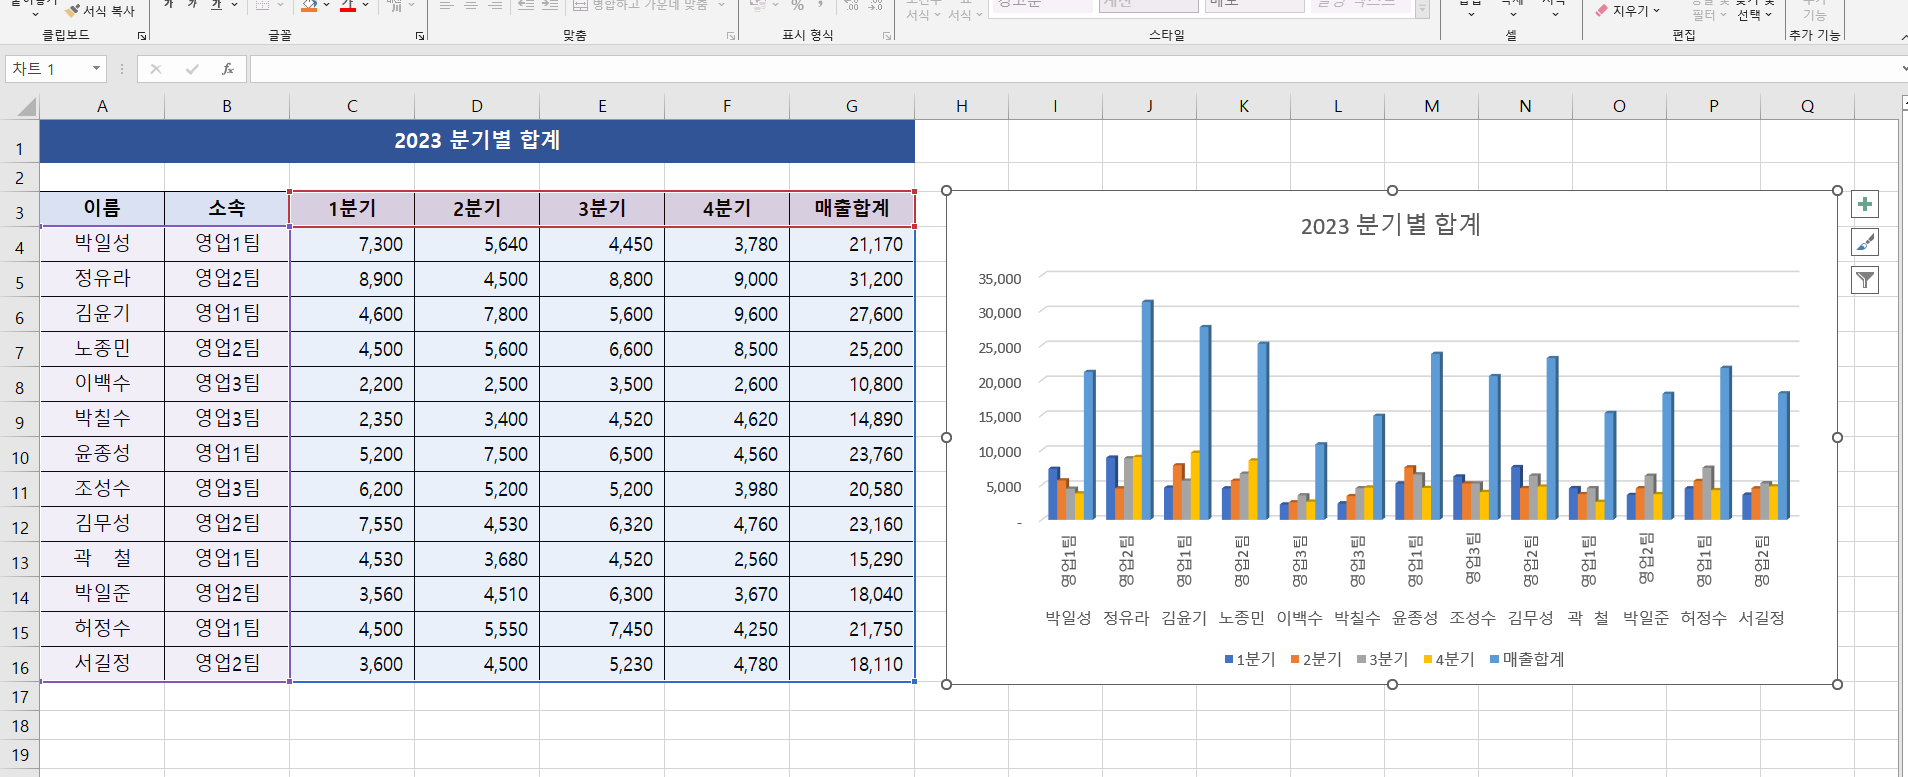Click the Select All corner triangle
Image resolution: width=1908 pixels, height=777 pixels.
[26, 107]
